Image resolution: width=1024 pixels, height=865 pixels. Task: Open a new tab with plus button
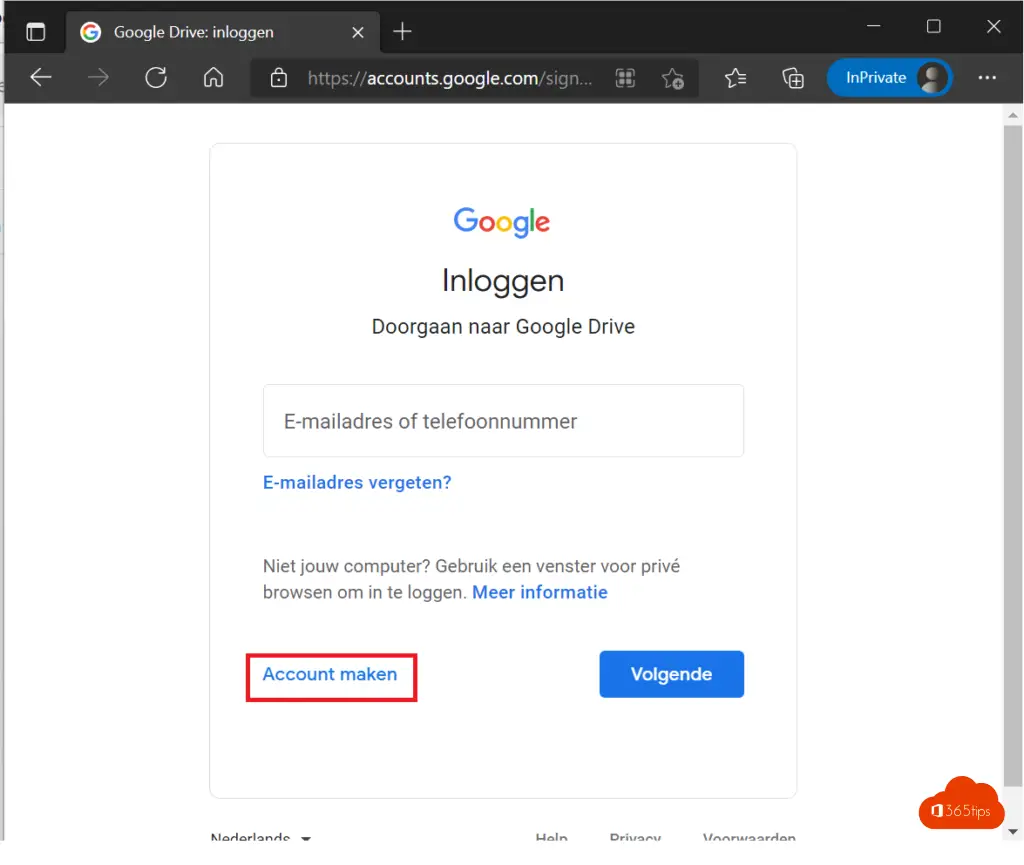point(402,31)
